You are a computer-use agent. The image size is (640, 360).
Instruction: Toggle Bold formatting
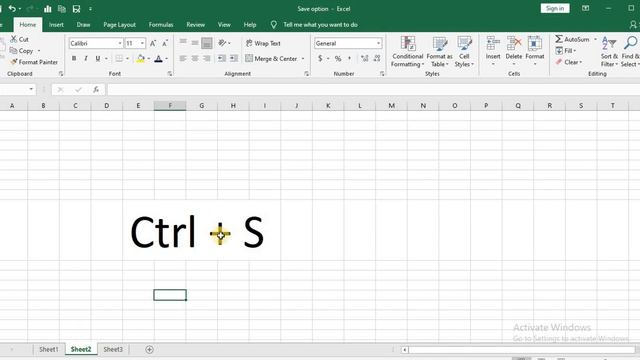[x=74, y=58]
